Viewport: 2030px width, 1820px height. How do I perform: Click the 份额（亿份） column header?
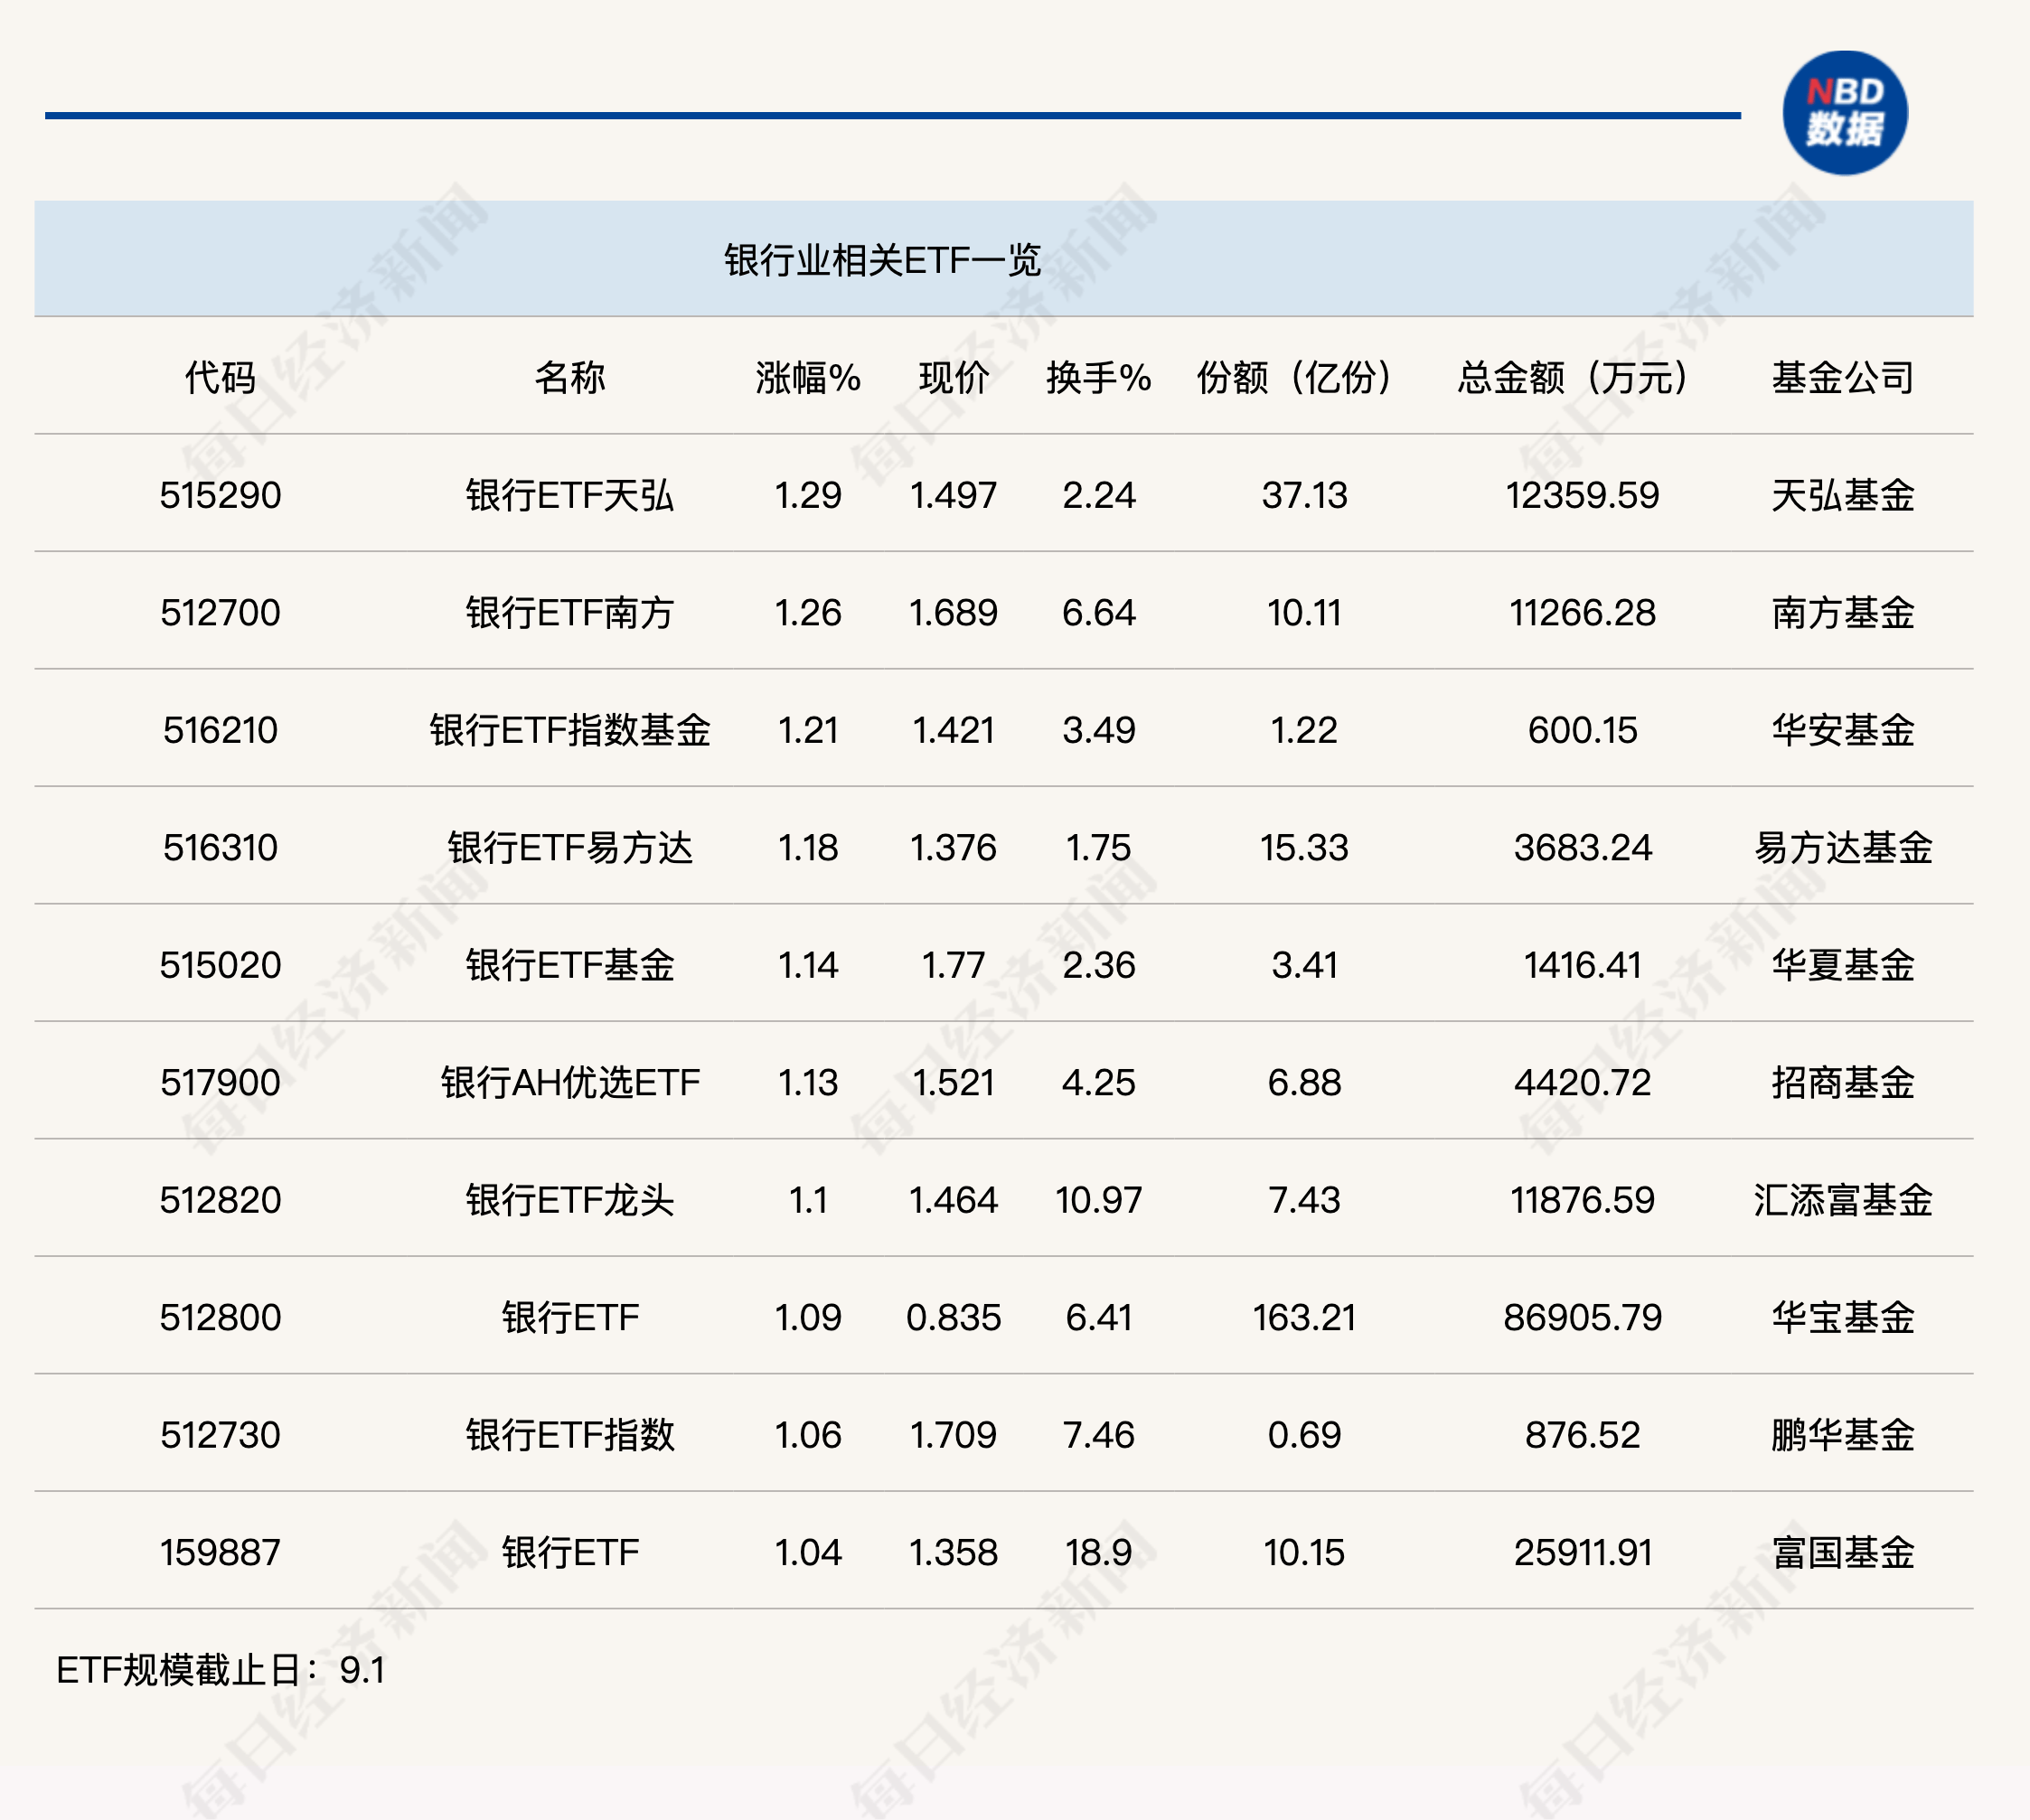tap(1295, 378)
